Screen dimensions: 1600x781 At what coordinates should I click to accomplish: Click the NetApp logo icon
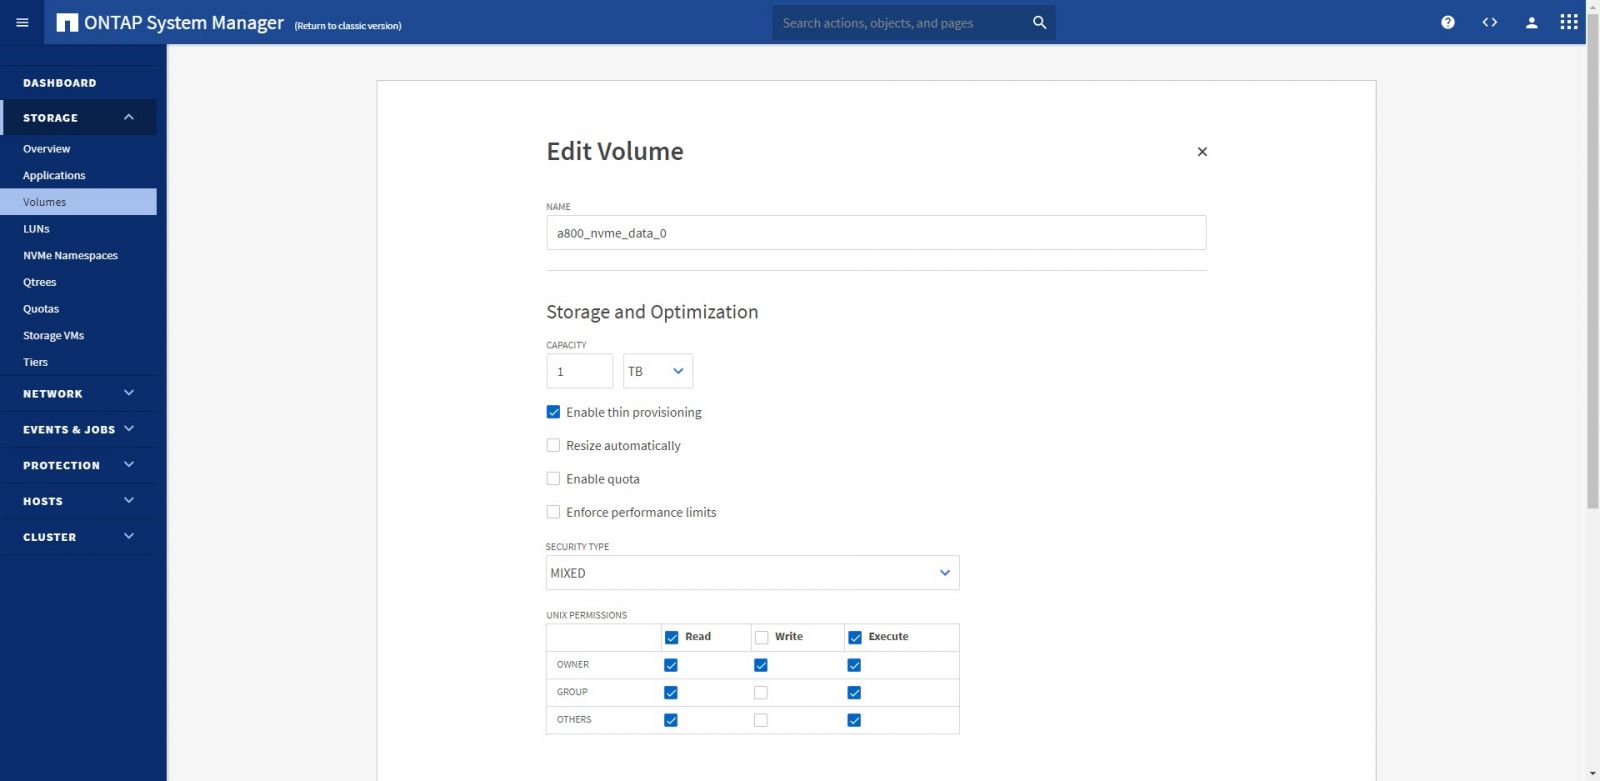(x=67, y=23)
